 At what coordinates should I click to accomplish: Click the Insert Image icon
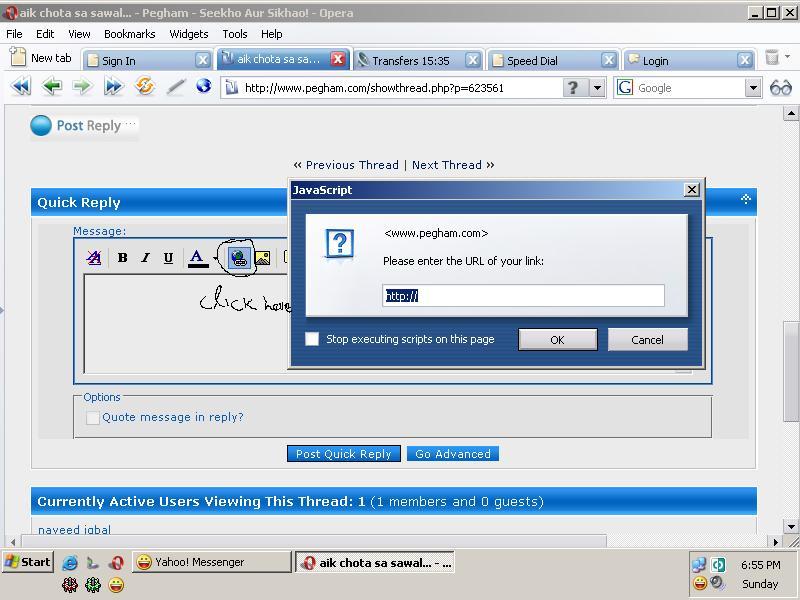click(262, 258)
